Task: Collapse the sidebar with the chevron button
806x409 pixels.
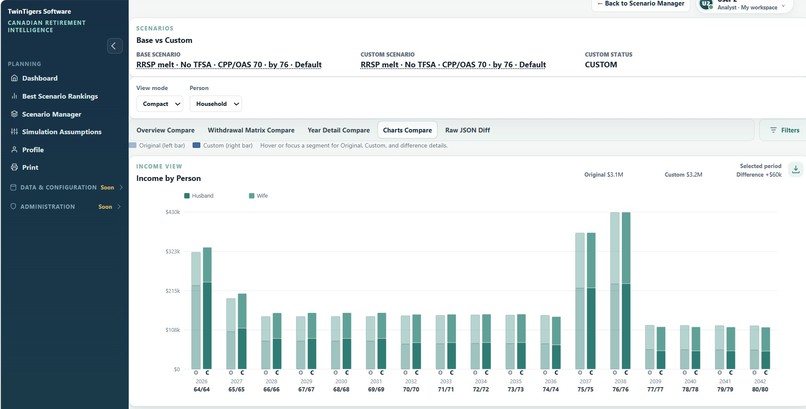Action: (x=115, y=46)
